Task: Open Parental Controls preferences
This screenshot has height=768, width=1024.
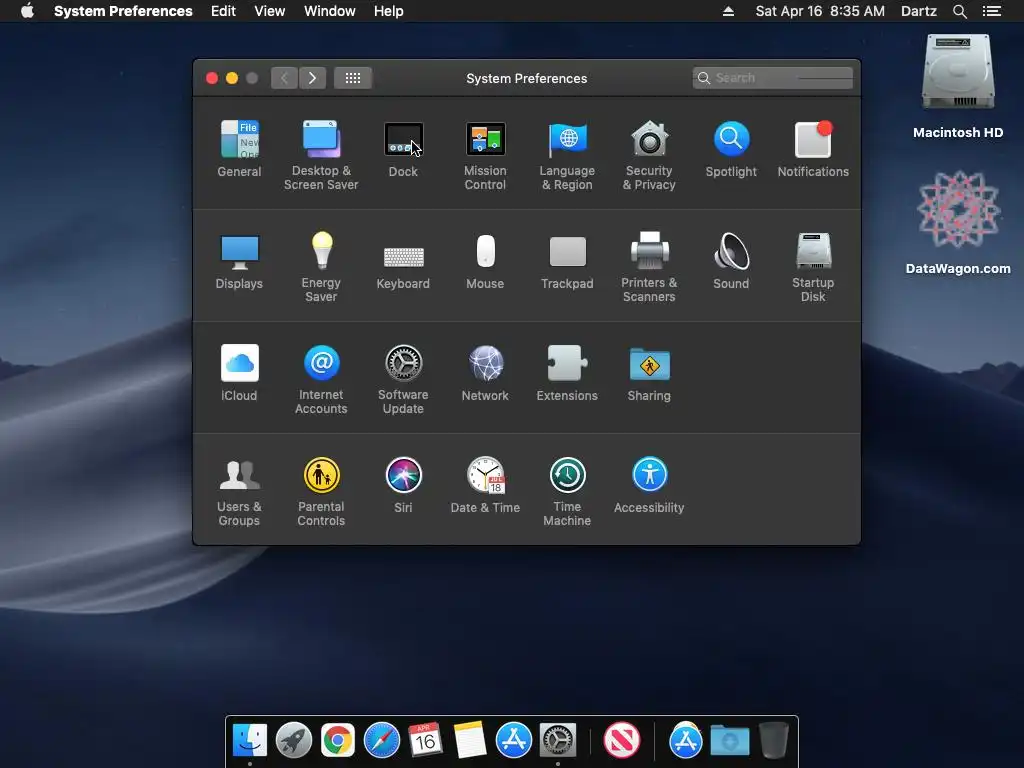Action: pyautogui.click(x=321, y=491)
